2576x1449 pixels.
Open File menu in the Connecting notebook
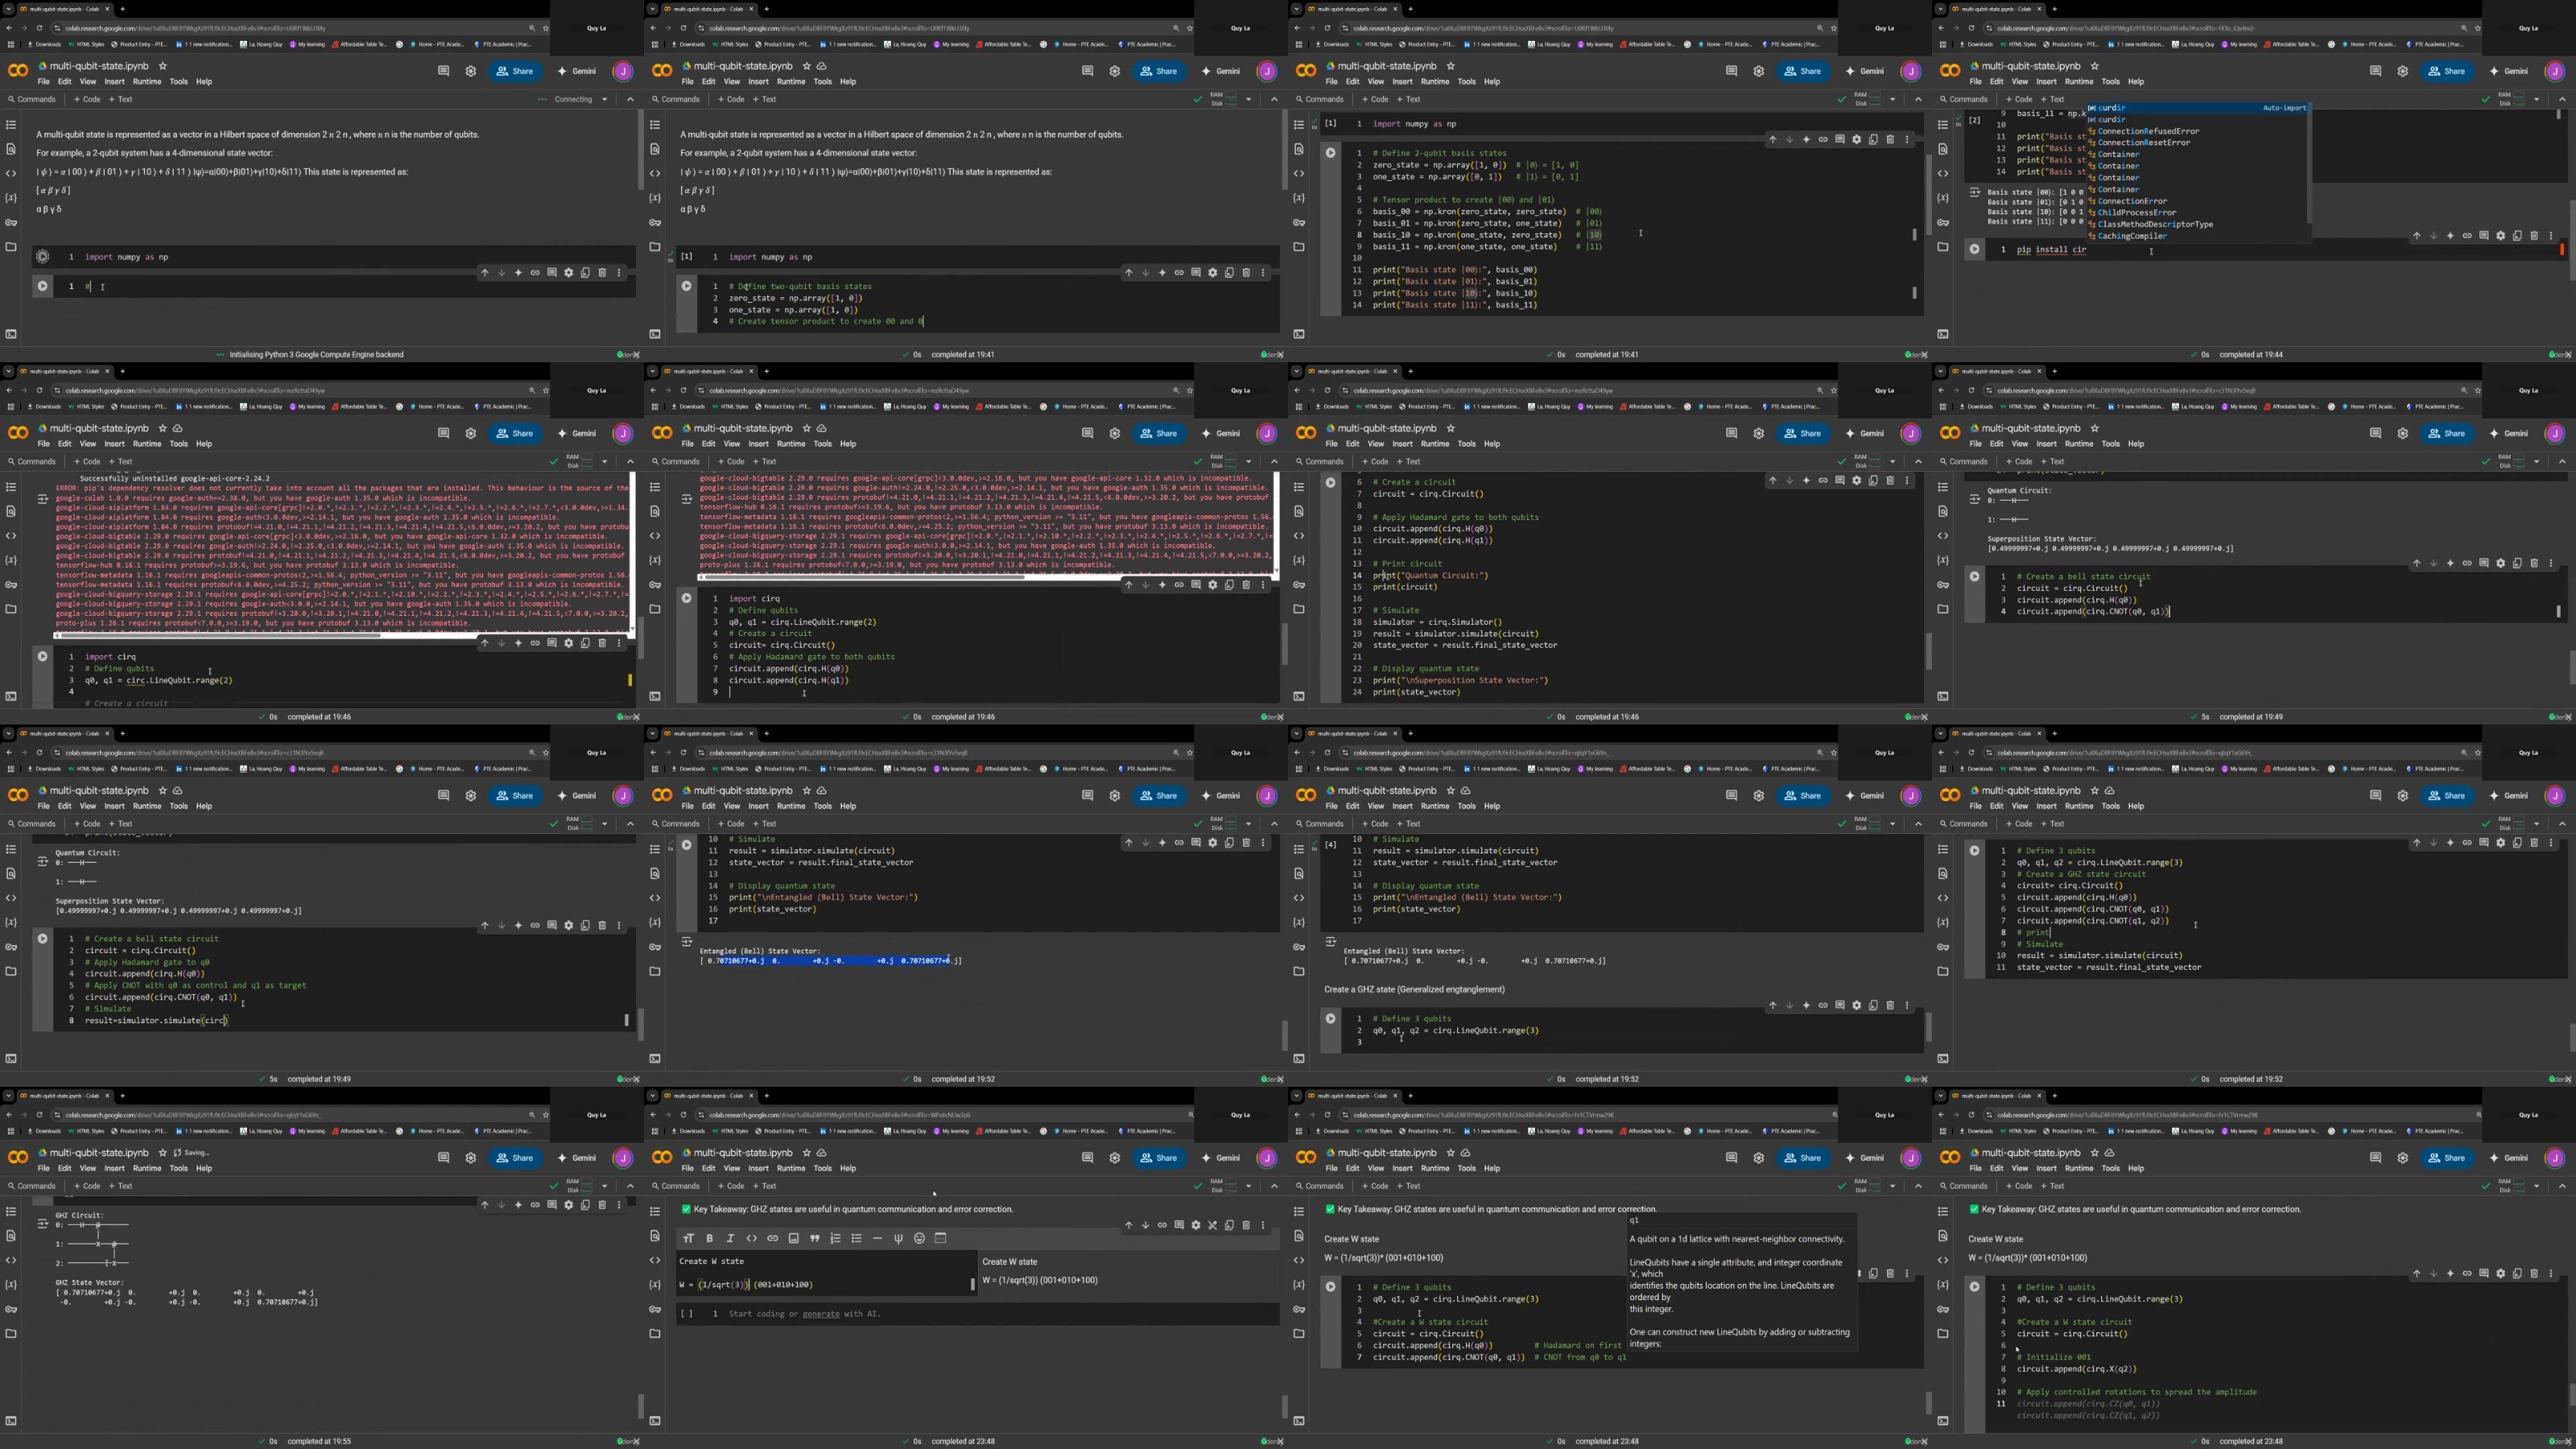tap(43, 82)
